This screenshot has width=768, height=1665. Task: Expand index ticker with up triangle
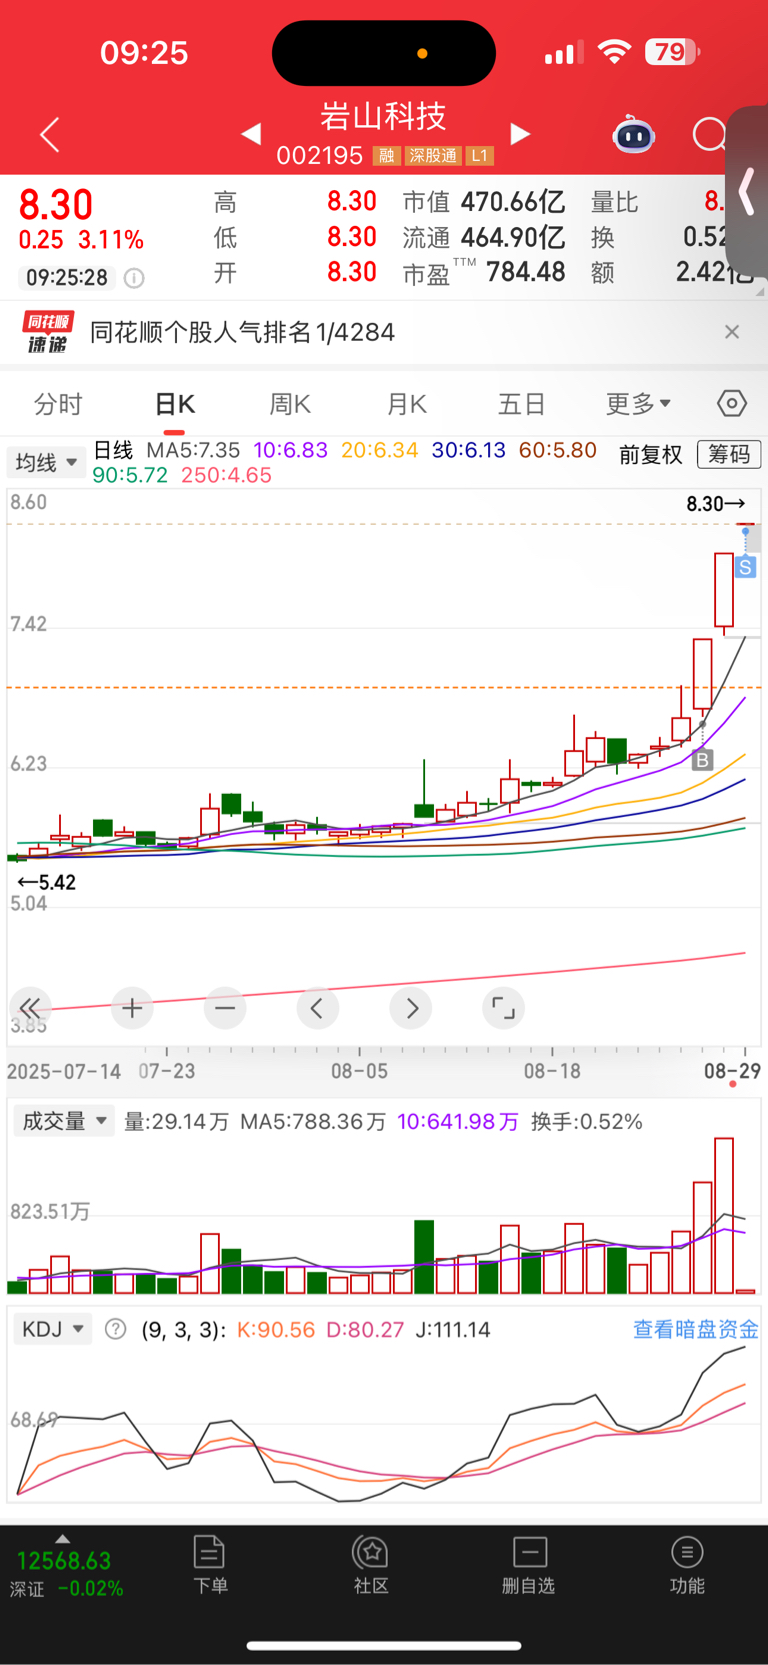(62, 1539)
